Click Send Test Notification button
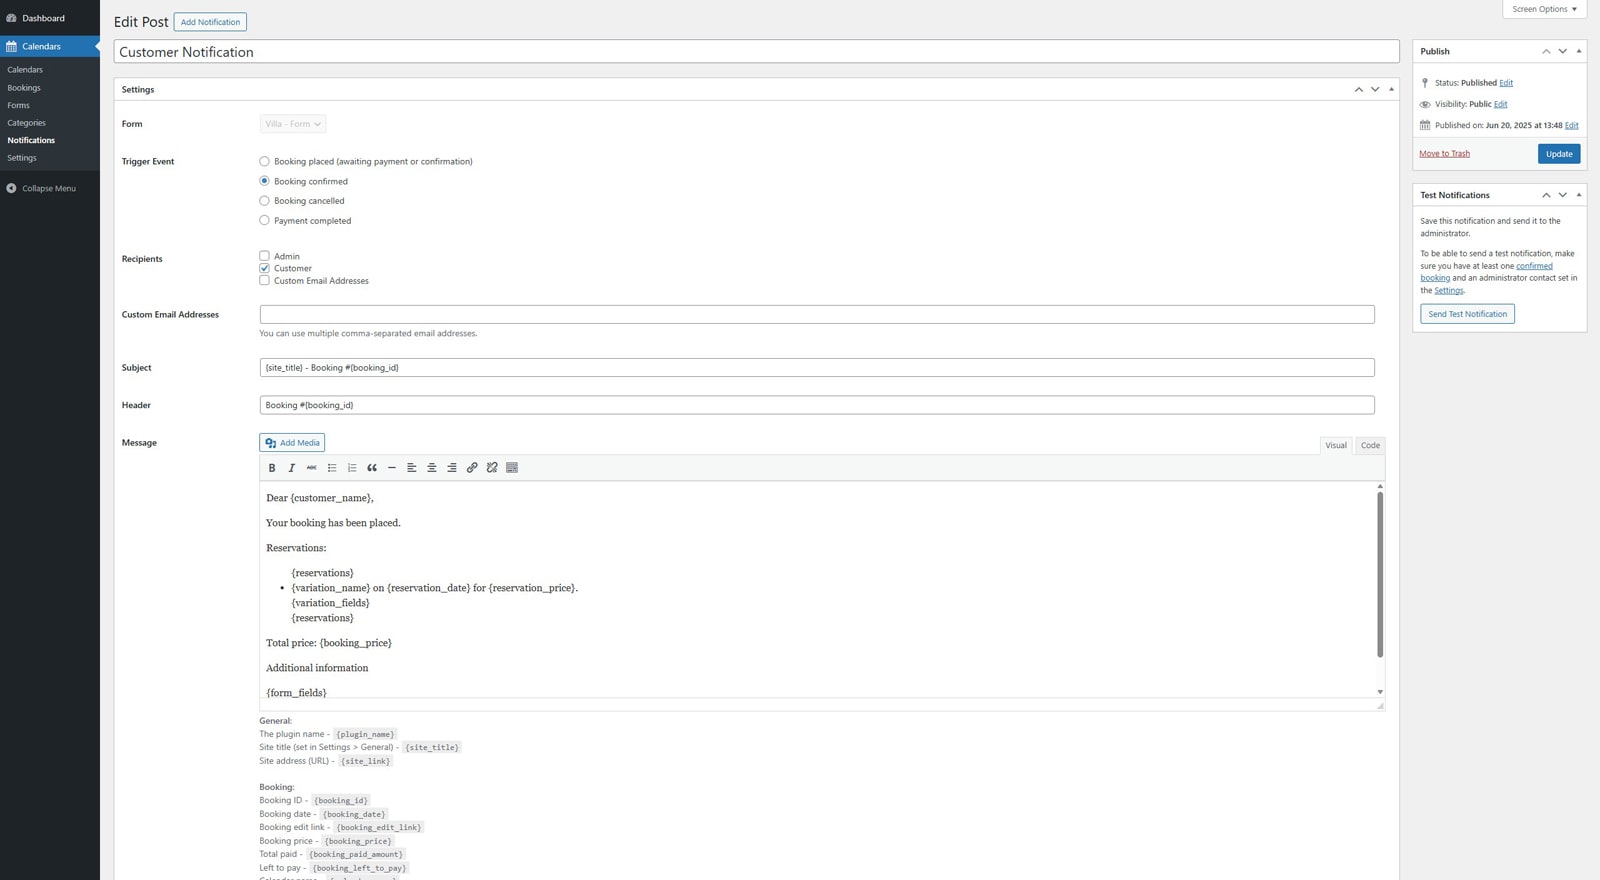The width and height of the screenshot is (1600, 880). (1467, 314)
